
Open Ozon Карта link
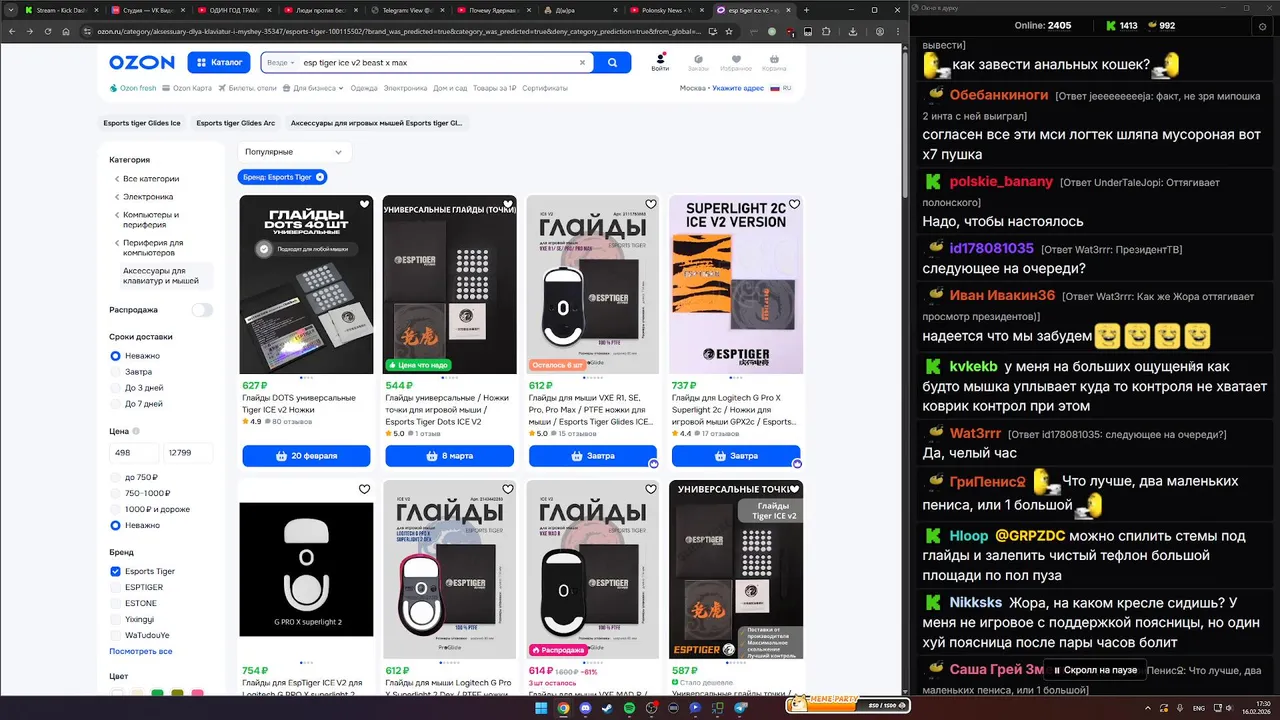(x=188, y=88)
